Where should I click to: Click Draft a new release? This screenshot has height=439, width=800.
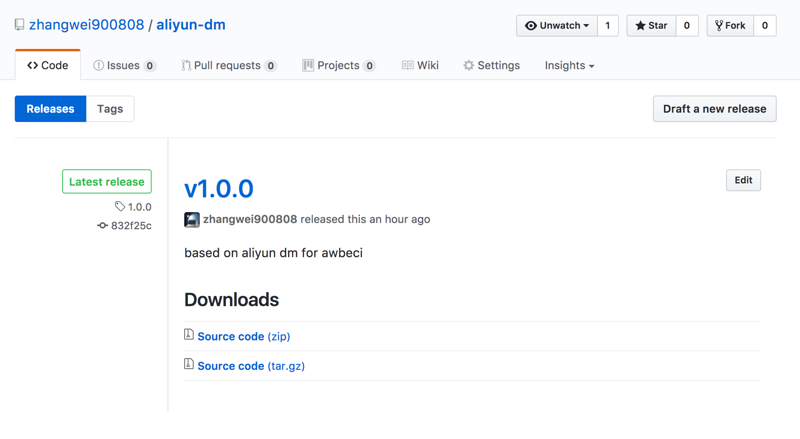714,109
